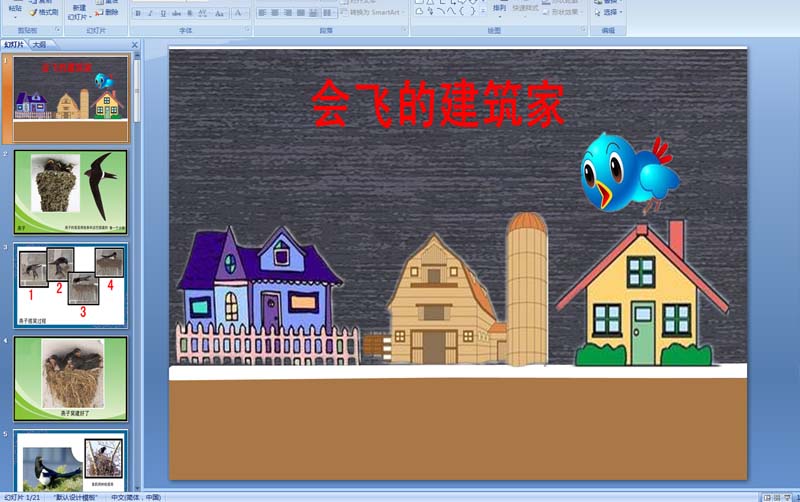The width and height of the screenshot is (800, 502).
Task: Select slide 4 thumbnail with bird nest
Action: (70, 379)
